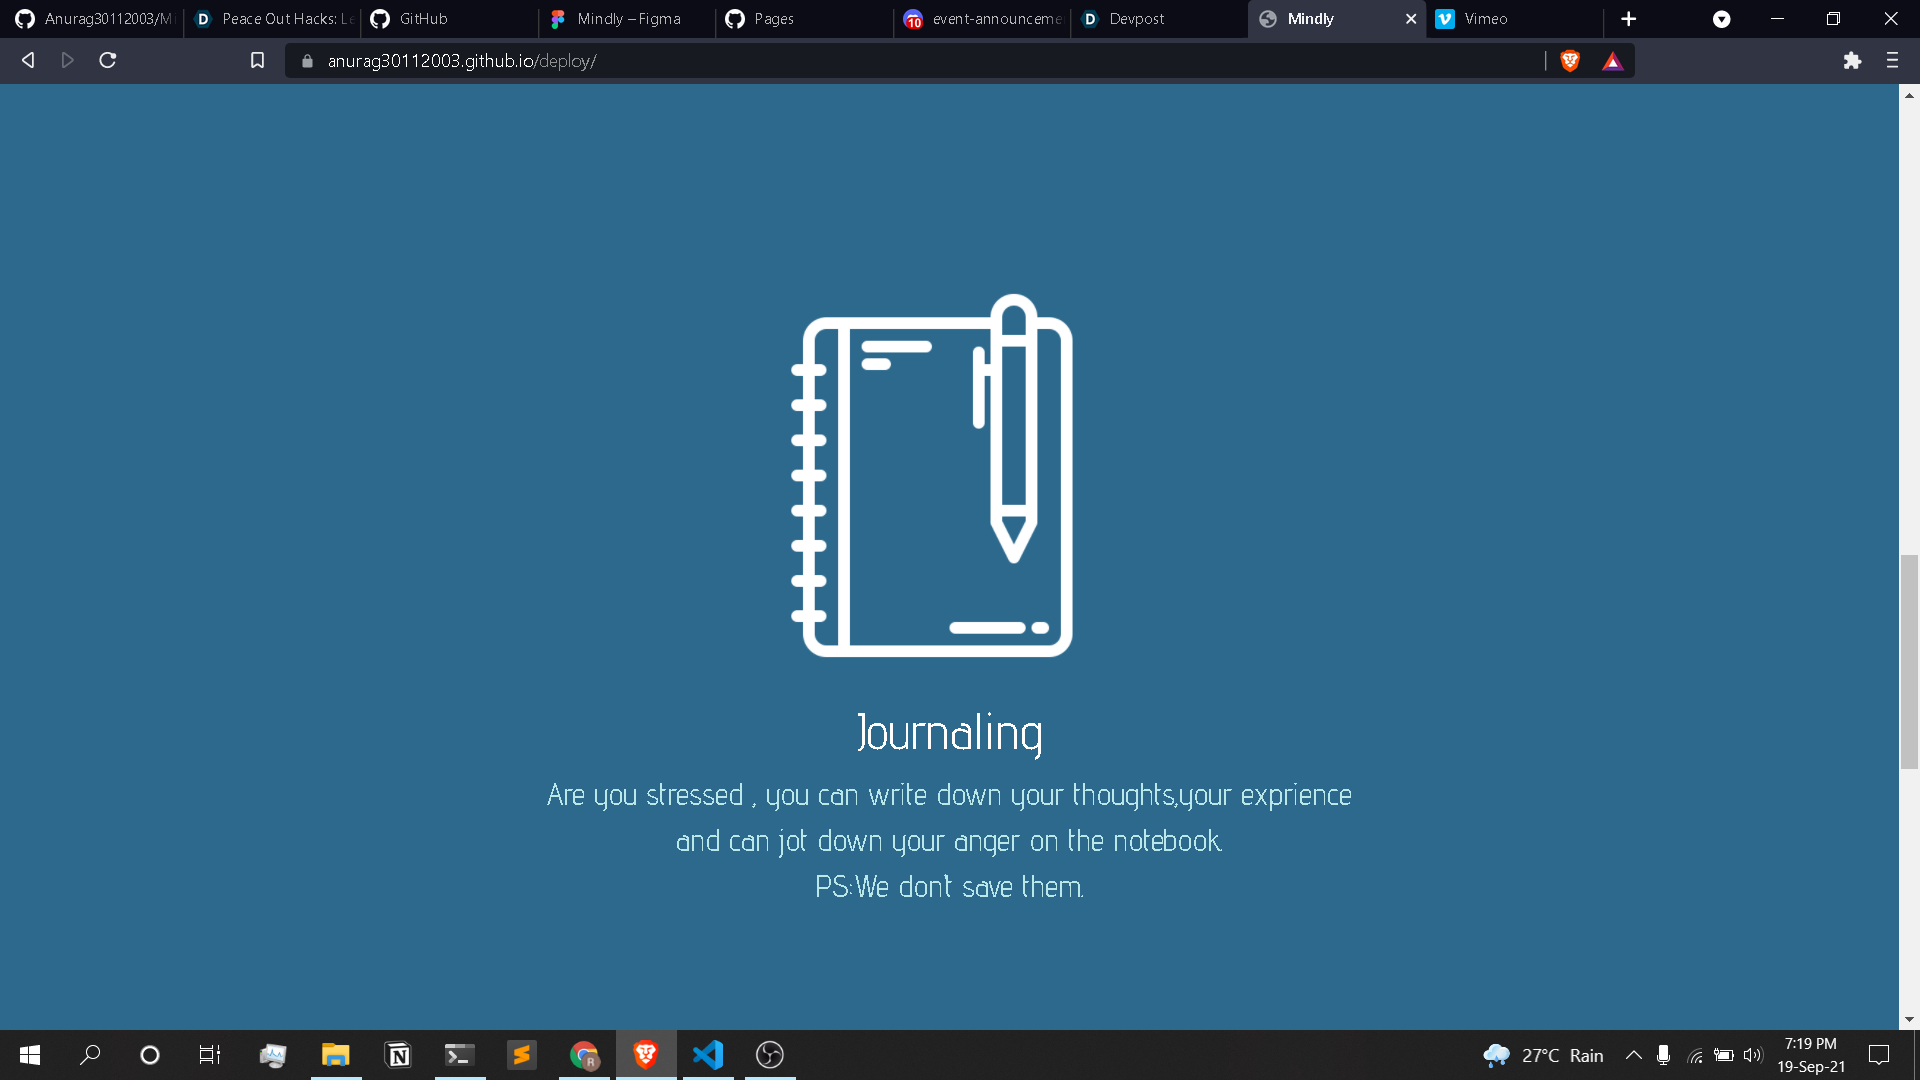Click the journaling notebook illustration
This screenshot has width=1920, height=1080.
(x=932, y=476)
